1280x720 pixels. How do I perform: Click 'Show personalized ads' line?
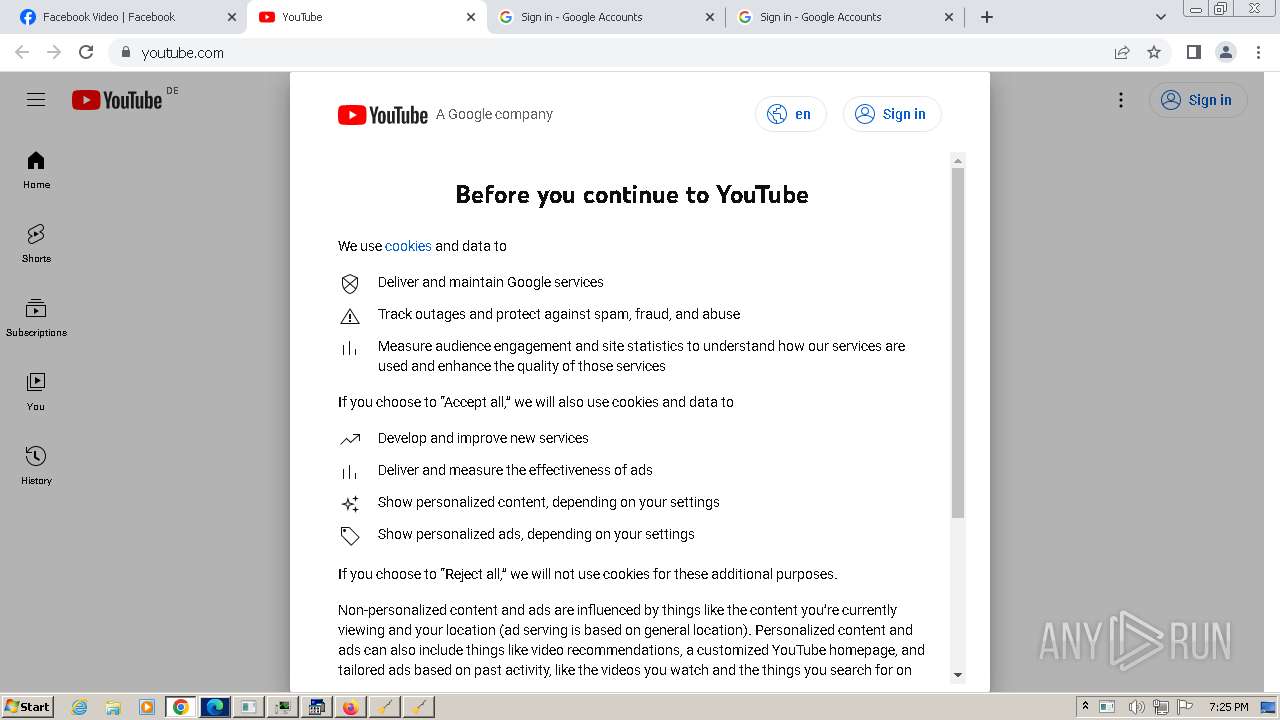coord(536,534)
